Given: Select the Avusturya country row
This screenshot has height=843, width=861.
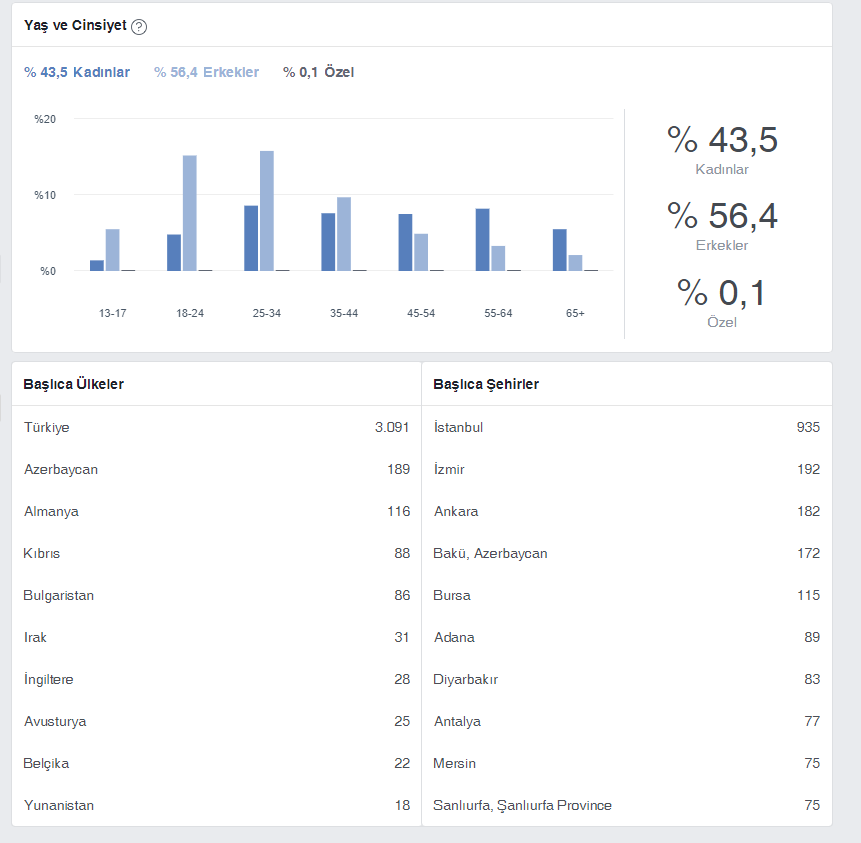Looking at the screenshot, I should click(216, 722).
